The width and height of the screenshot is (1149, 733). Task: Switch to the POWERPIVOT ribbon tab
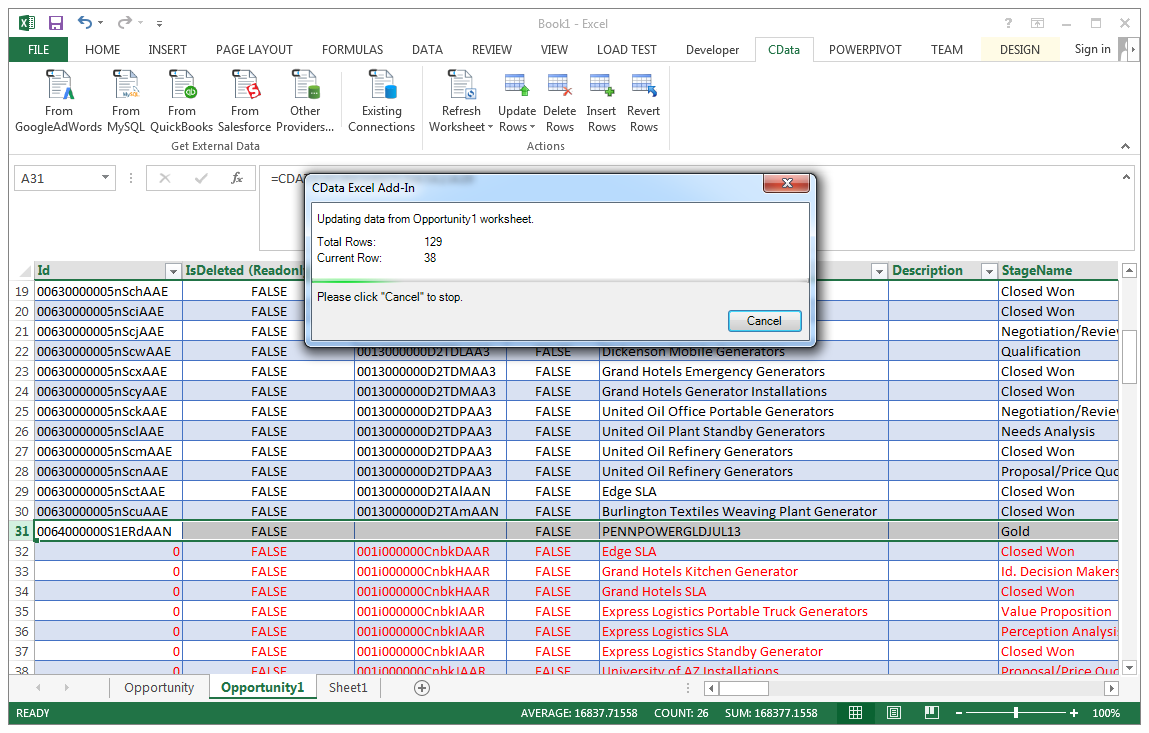pyautogui.click(x=865, y=50)
